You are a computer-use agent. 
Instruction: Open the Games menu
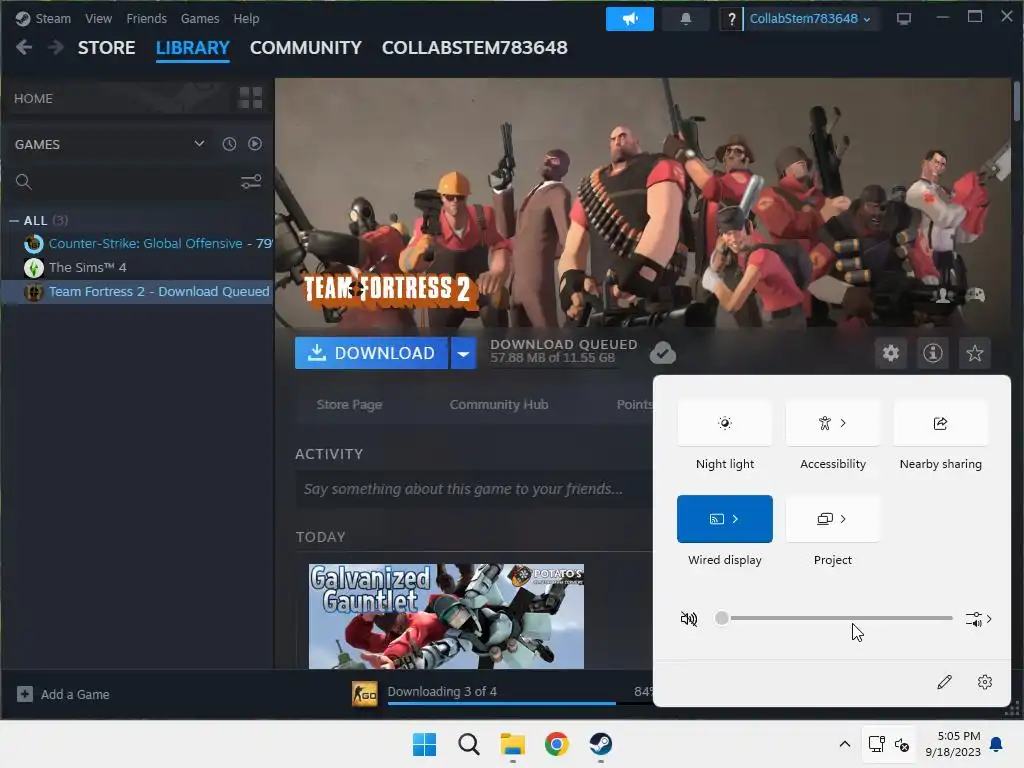click(x=200, y=19)
